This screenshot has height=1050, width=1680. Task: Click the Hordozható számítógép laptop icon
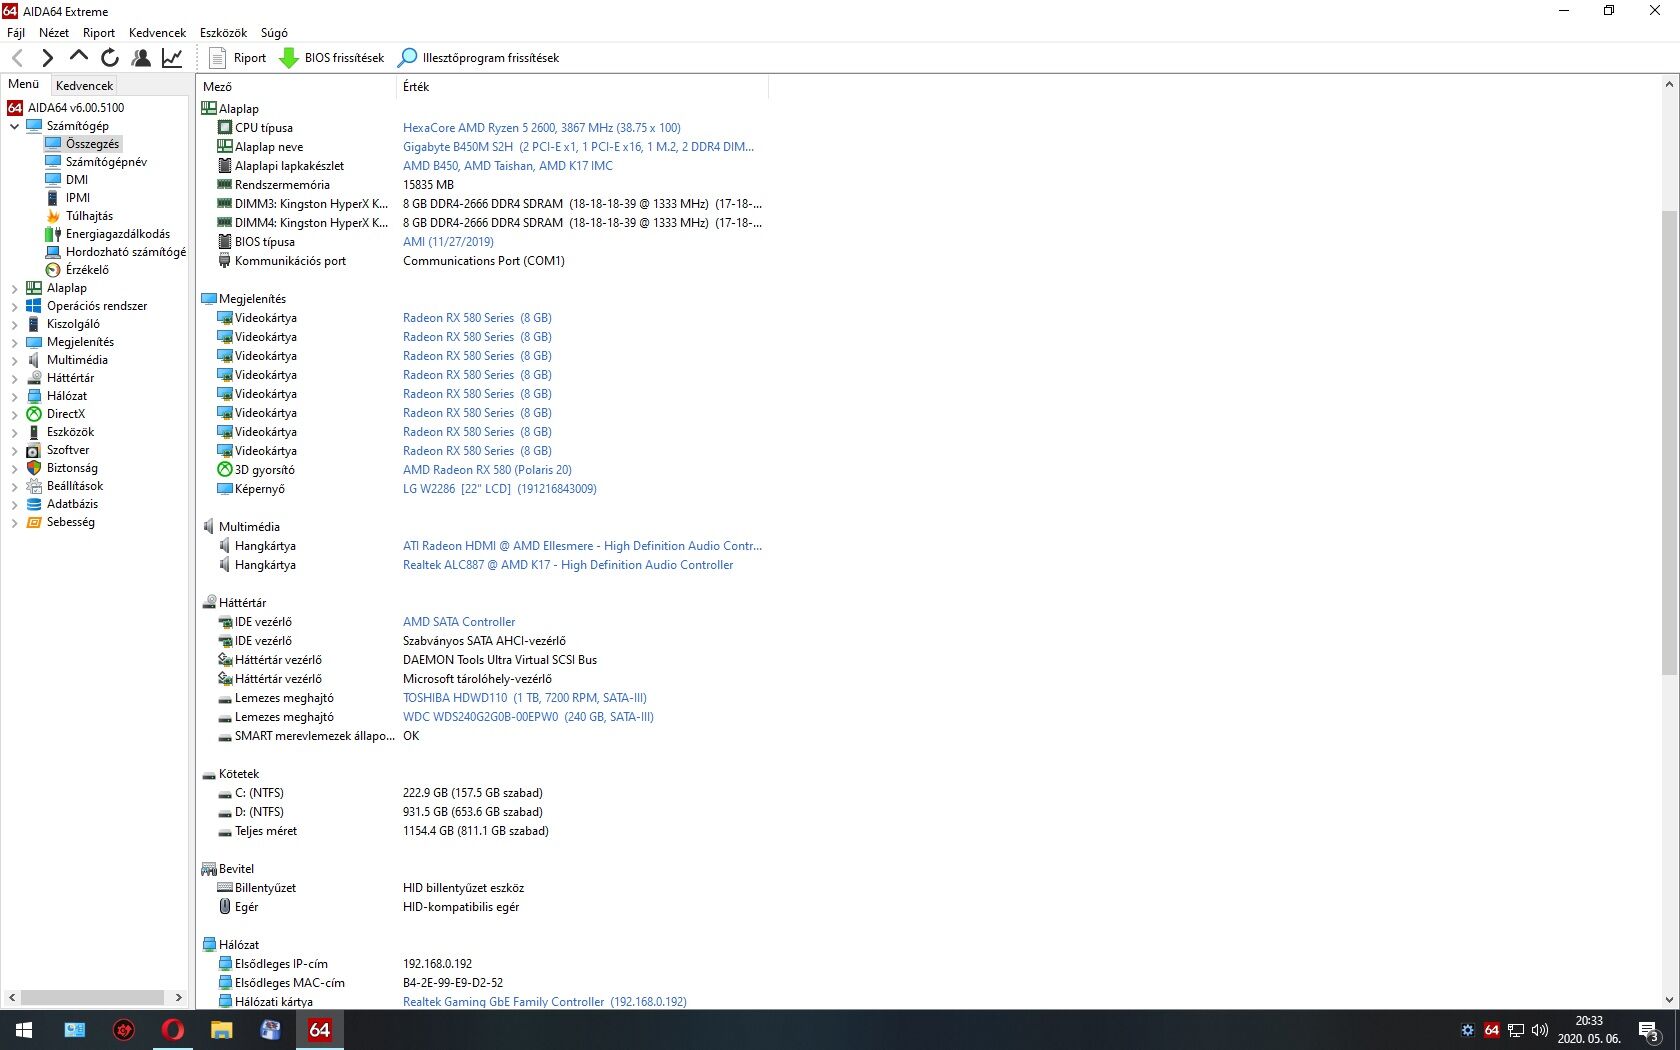coord(53,252)
